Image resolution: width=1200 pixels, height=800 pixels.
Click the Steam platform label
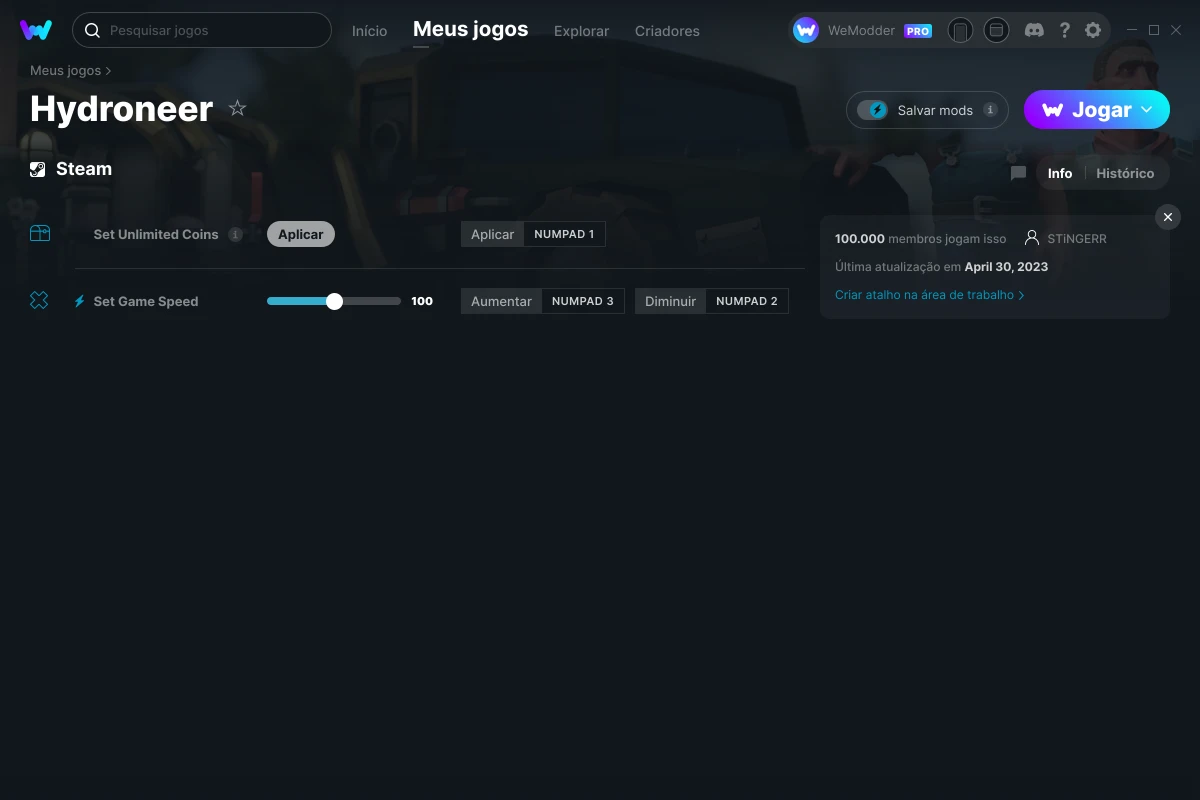(x=84, y=169)
